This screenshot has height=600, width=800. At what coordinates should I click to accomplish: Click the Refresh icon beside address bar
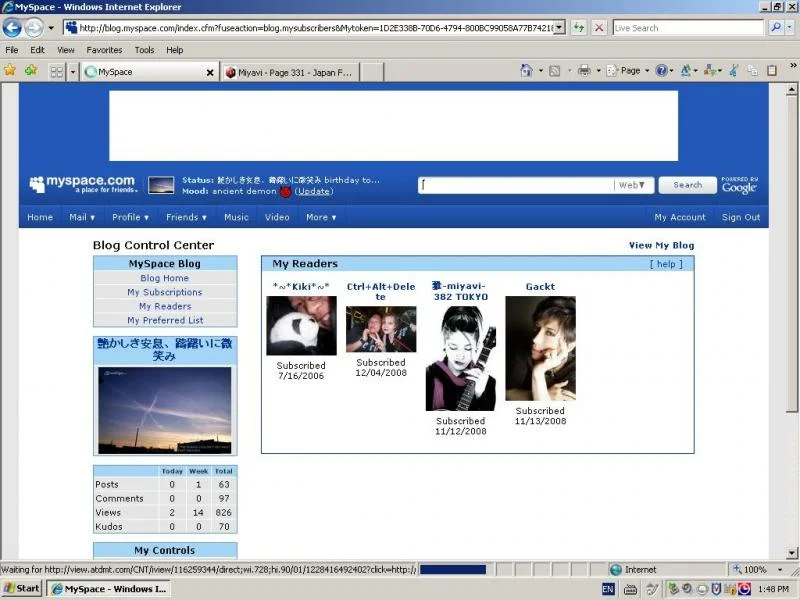coord(579,28)
